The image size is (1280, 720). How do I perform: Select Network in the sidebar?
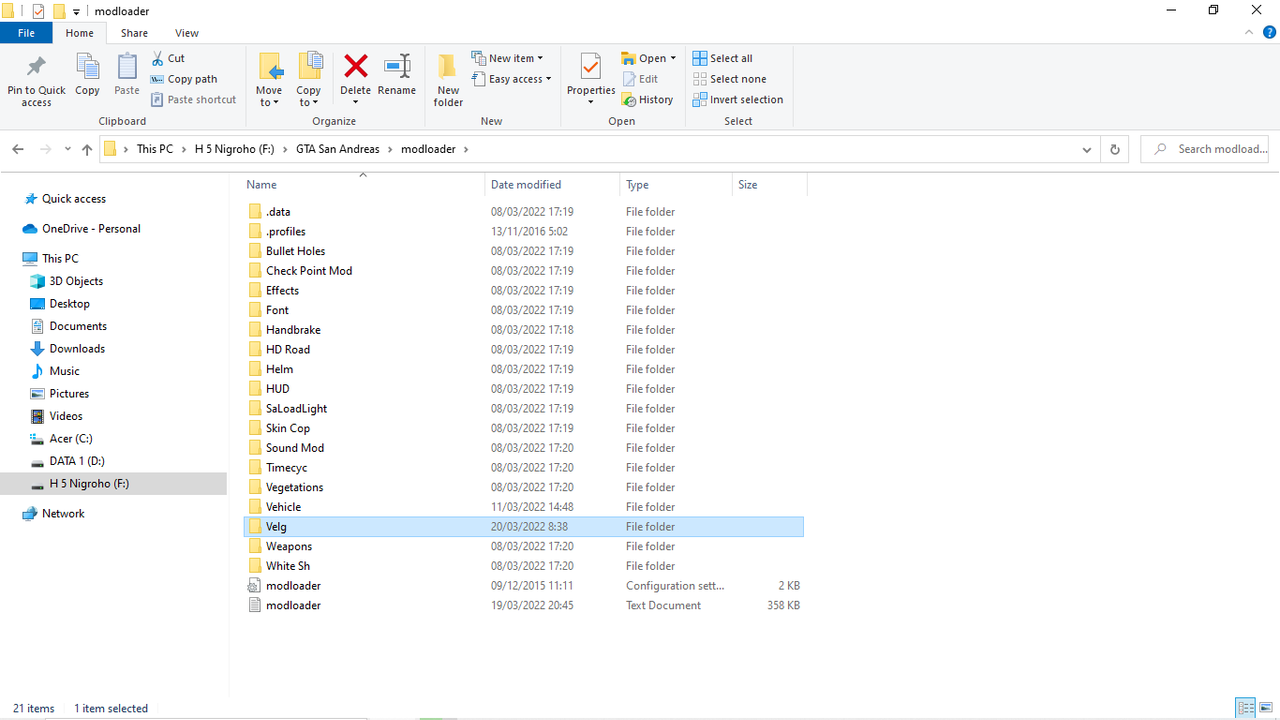click(x=63, y=514)
